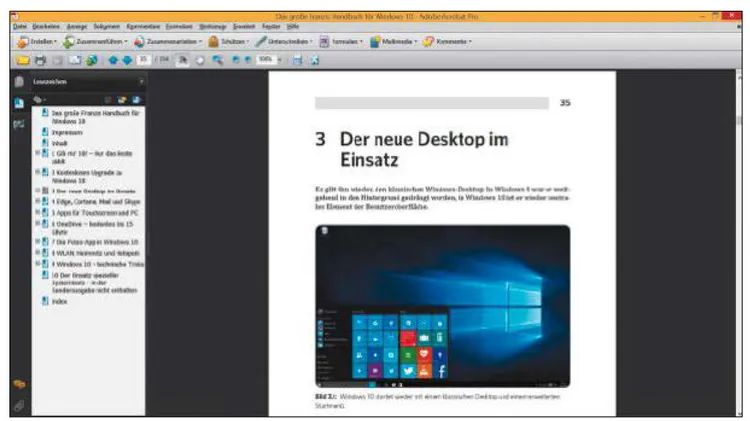Click the Open file folder icon
Image resolution: width=750 pixels, height=421 pixels.
tap(23, 60)
